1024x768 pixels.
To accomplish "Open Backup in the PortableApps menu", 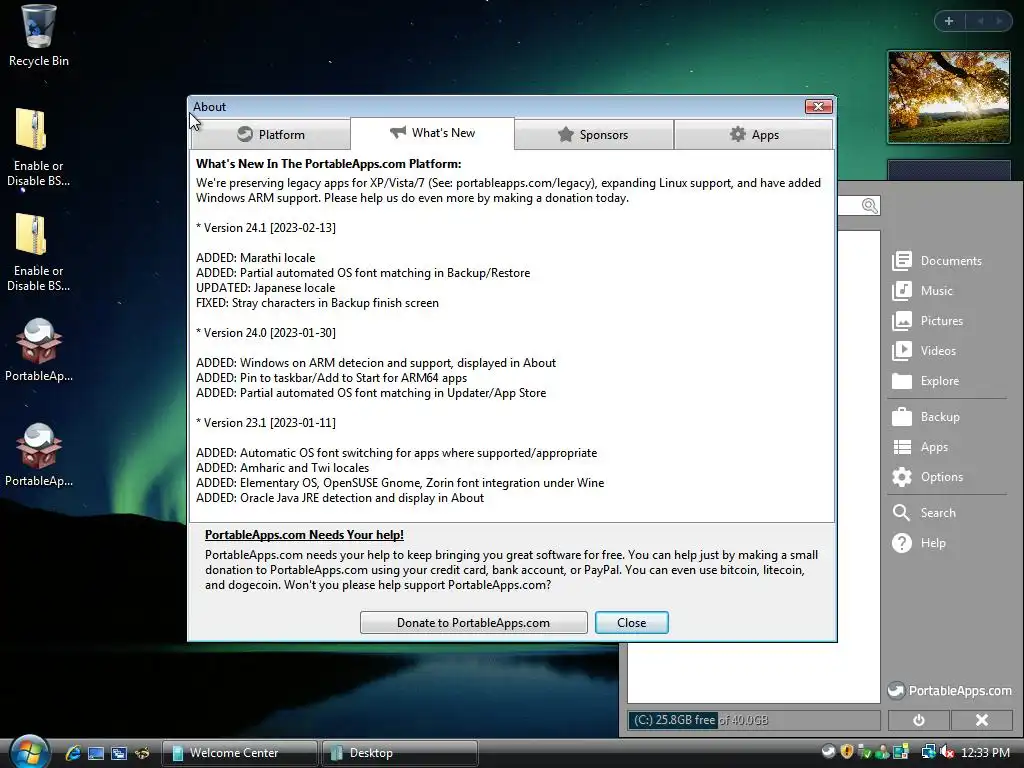I will coord(926,417).
